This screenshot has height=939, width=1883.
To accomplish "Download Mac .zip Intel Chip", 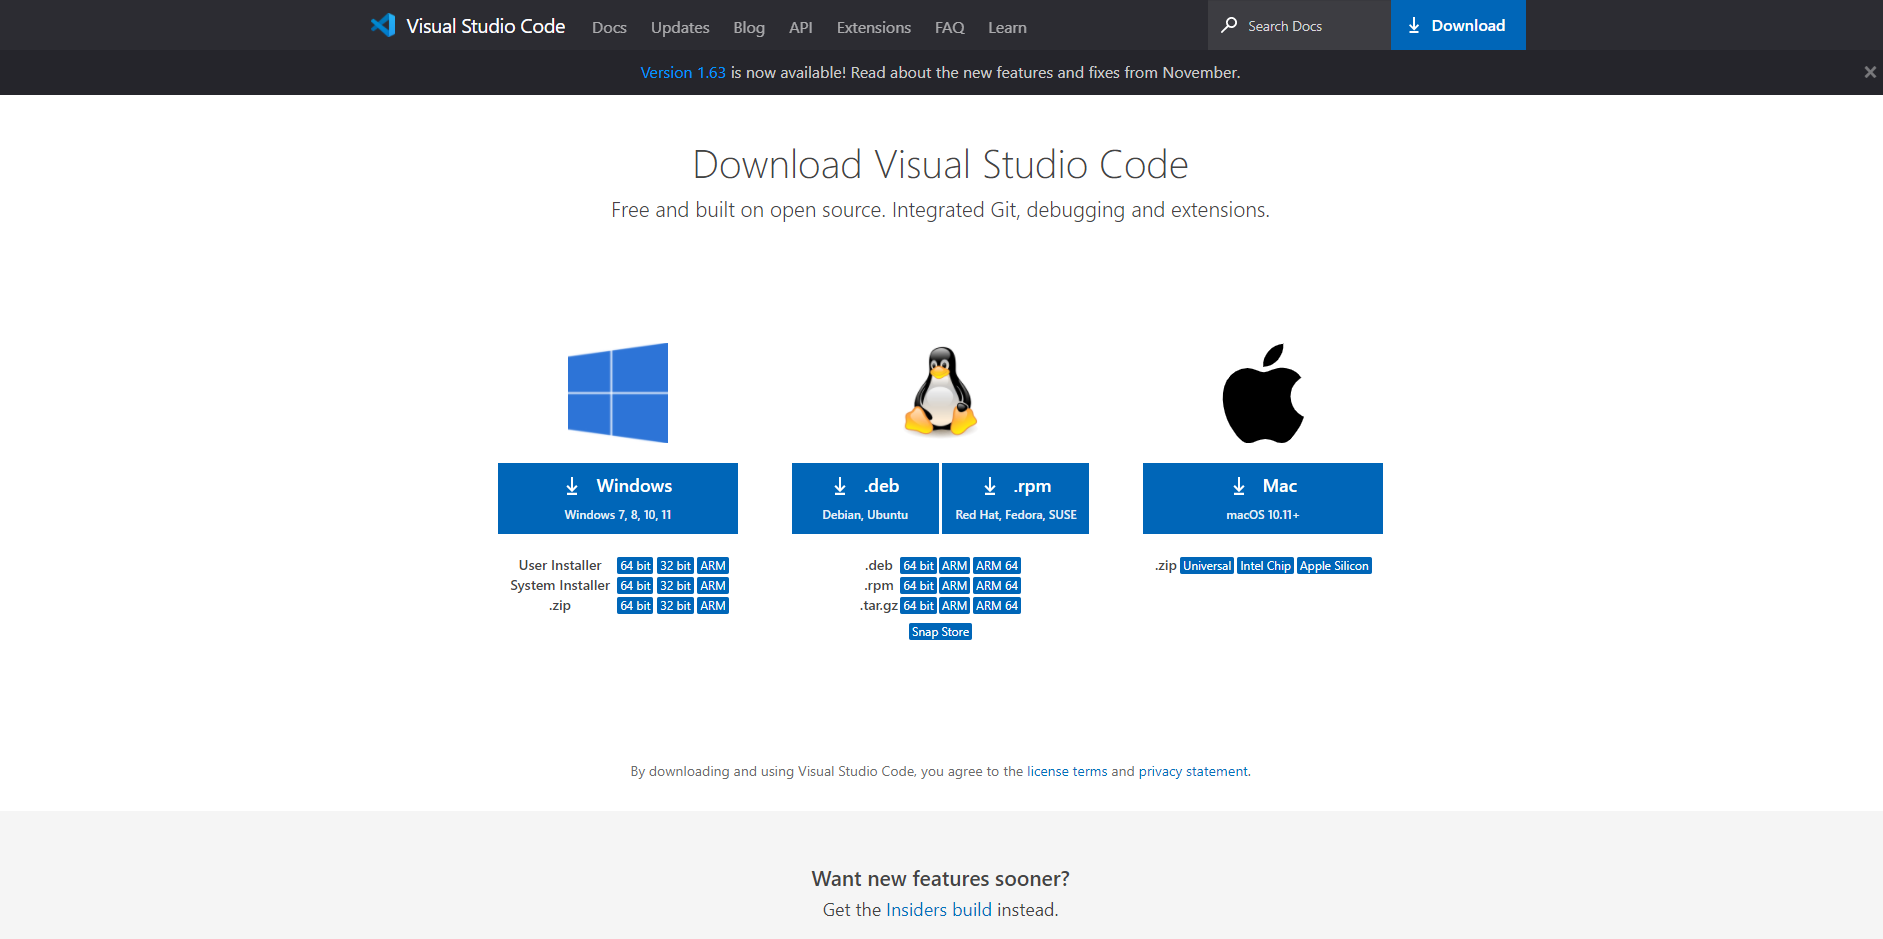I will [x=1265, y=566].
